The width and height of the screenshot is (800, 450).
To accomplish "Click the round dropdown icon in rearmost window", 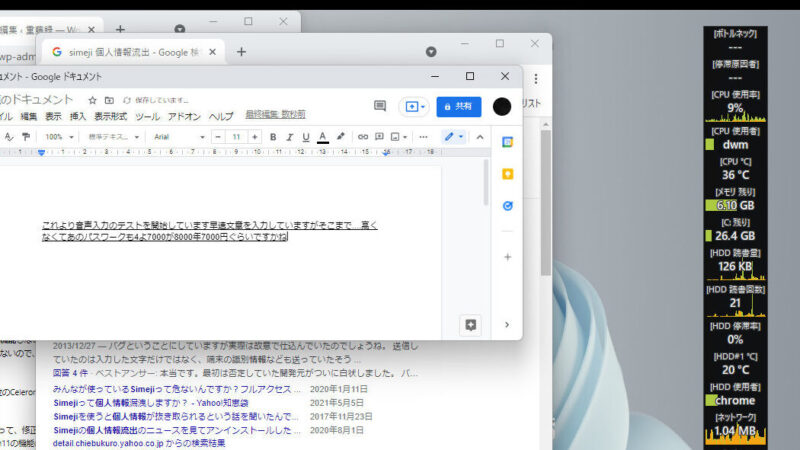I will pyautogui.click(x=180, y=29).
